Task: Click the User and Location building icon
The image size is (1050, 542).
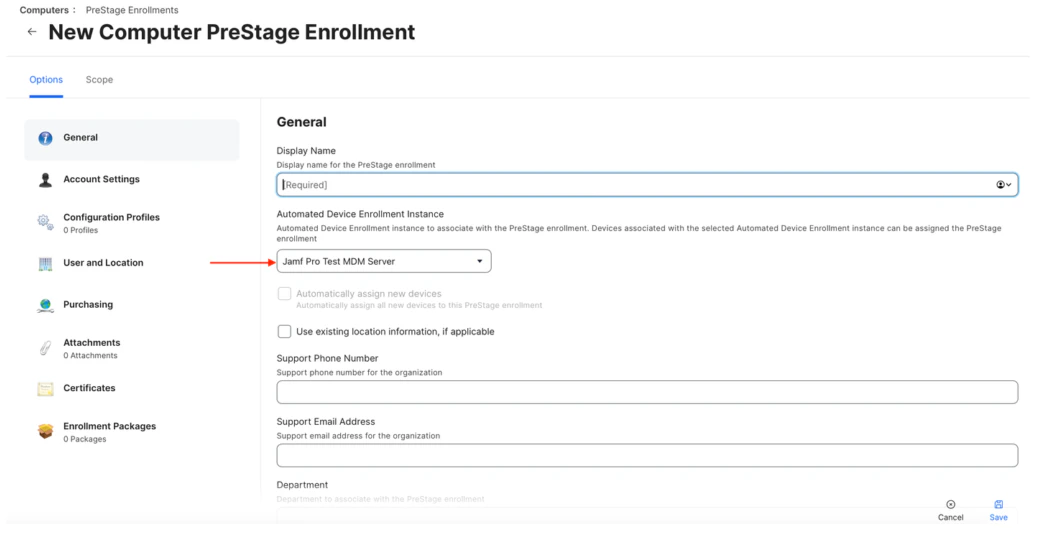Action: click(45, 264)
